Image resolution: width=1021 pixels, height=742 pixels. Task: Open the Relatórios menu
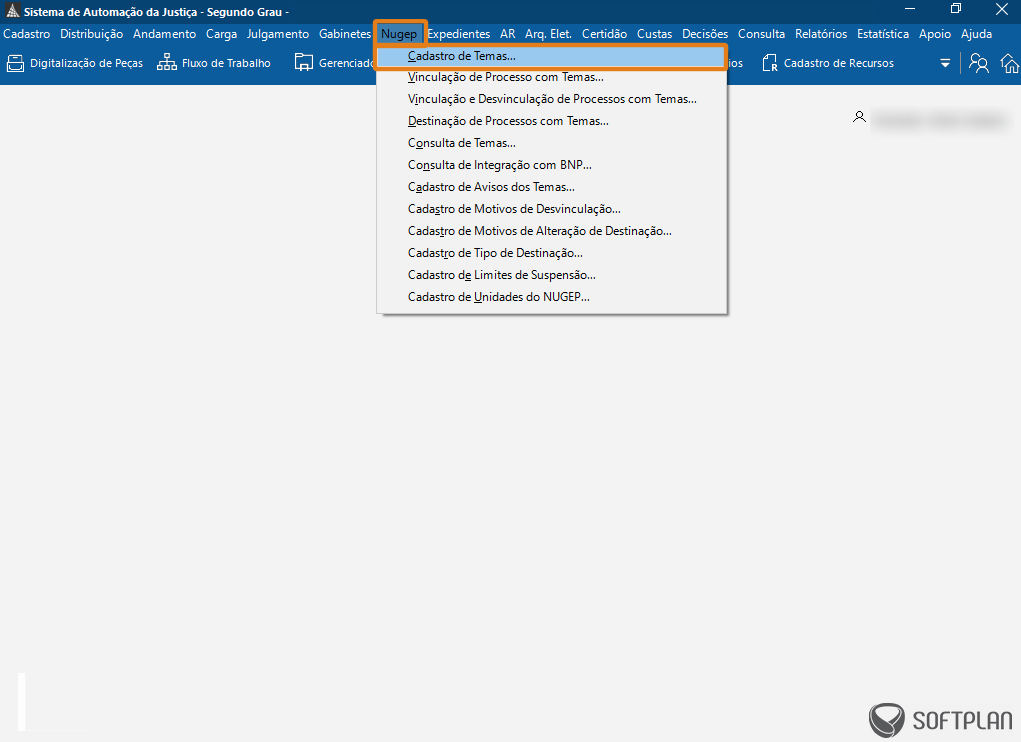[820, 34]
